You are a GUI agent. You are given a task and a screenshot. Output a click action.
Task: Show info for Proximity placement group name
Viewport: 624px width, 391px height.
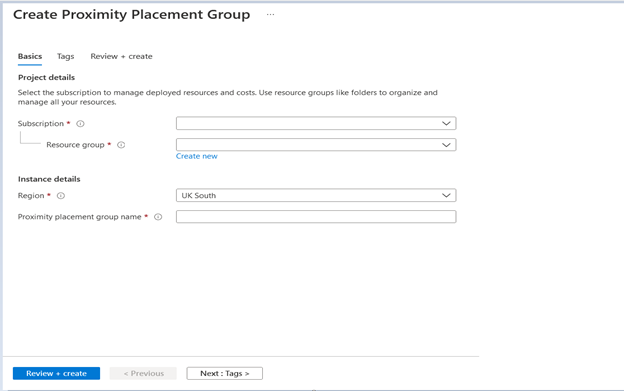[x=158, y=217]
